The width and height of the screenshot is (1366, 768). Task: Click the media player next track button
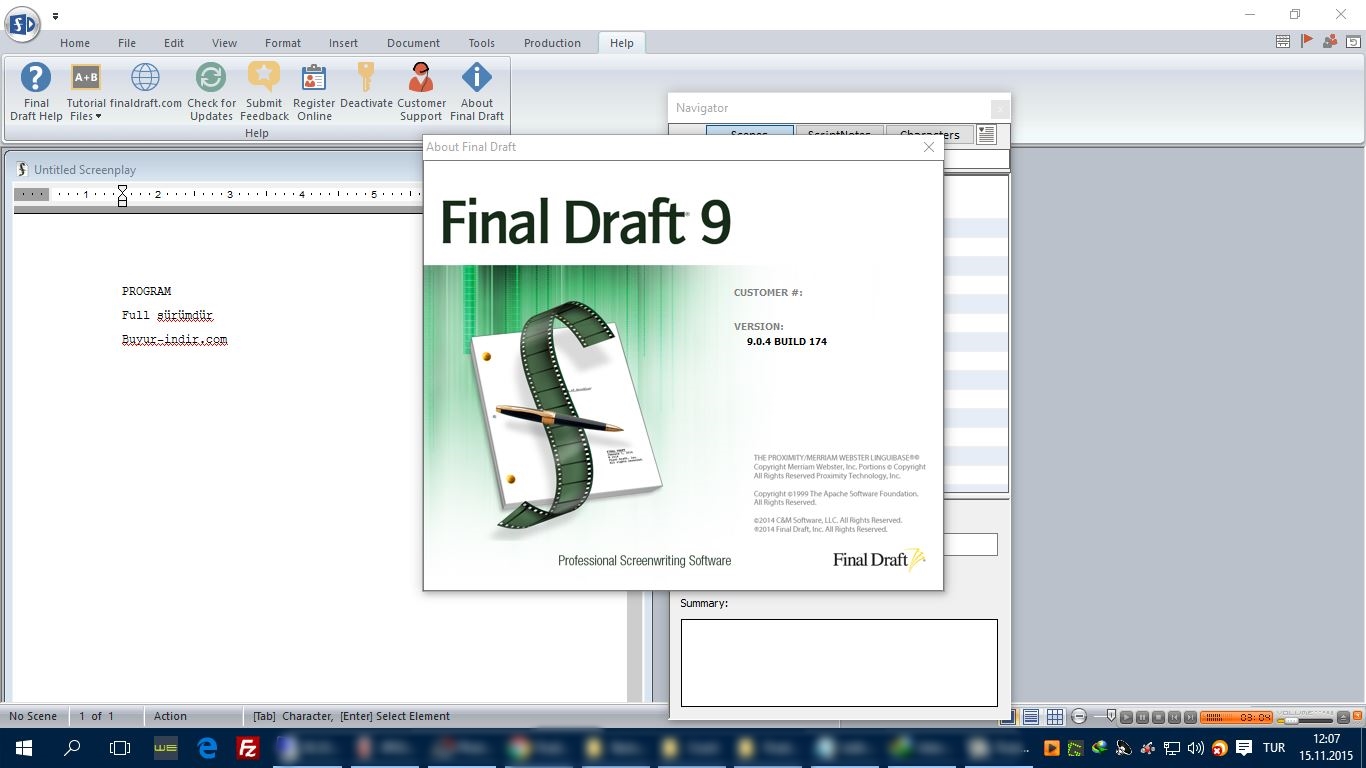coord(1190,717)
